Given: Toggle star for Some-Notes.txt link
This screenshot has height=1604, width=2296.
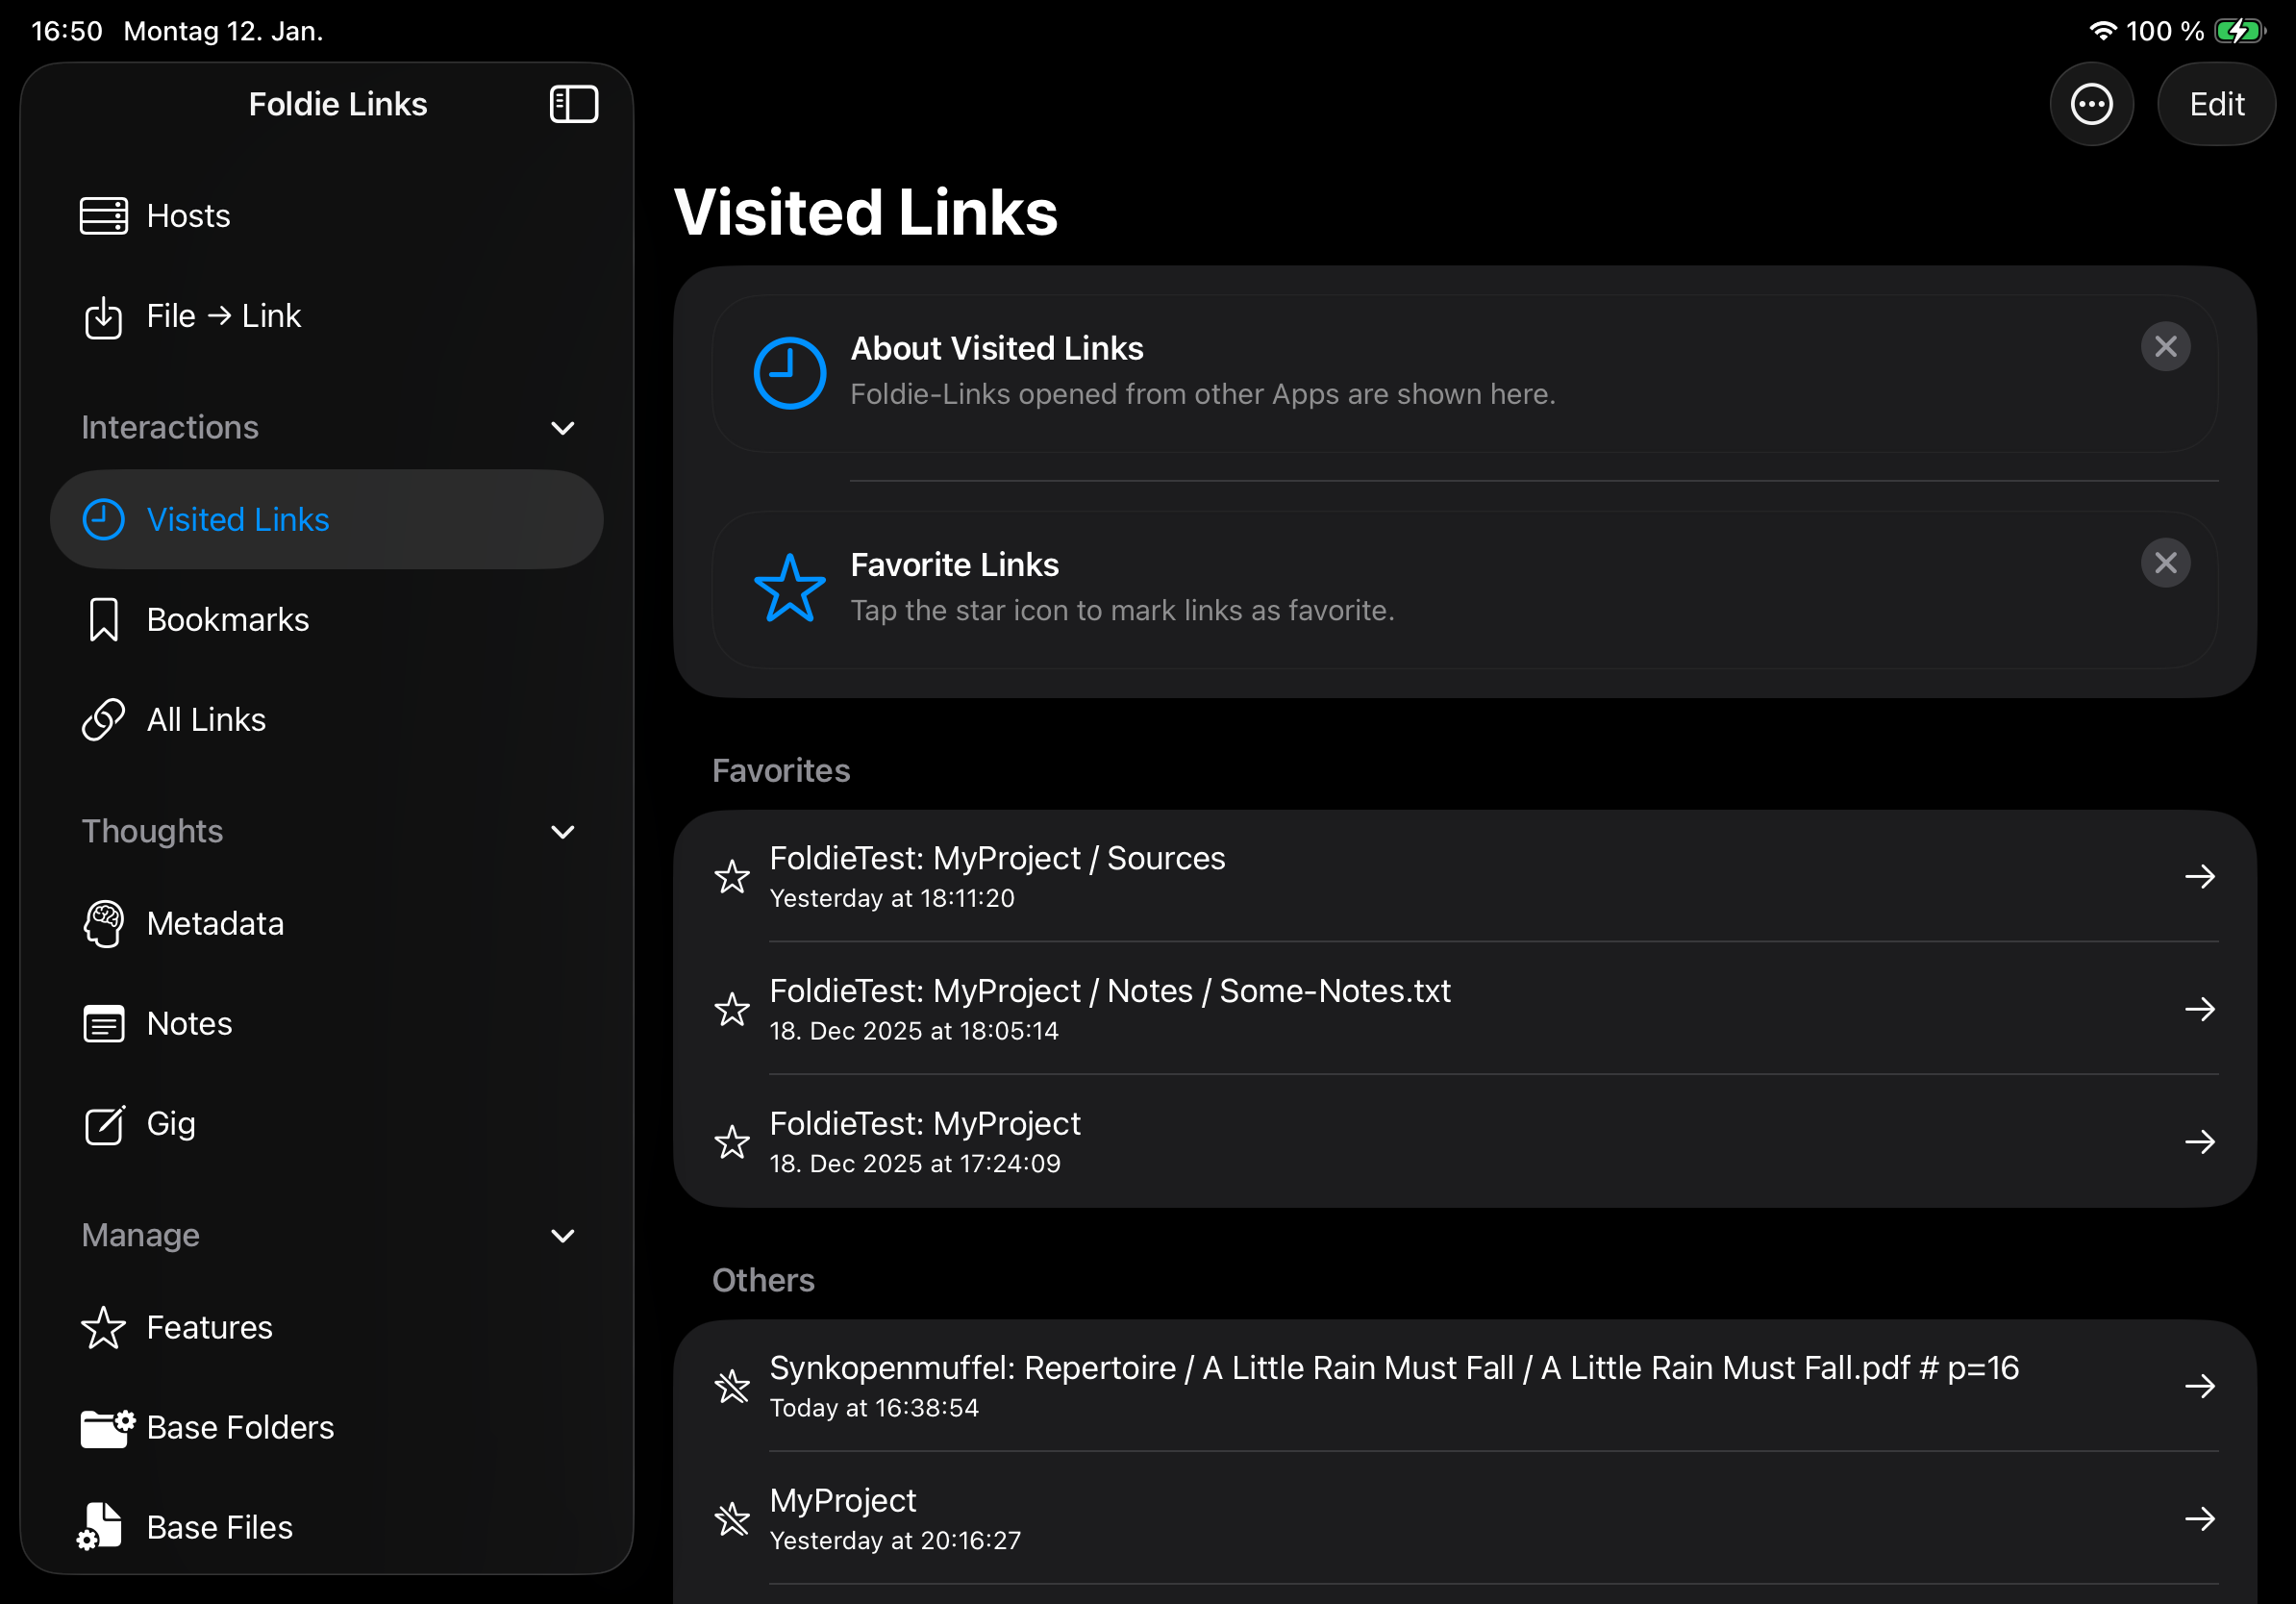Looking at the screenshot, I should tap(732, 1009).
